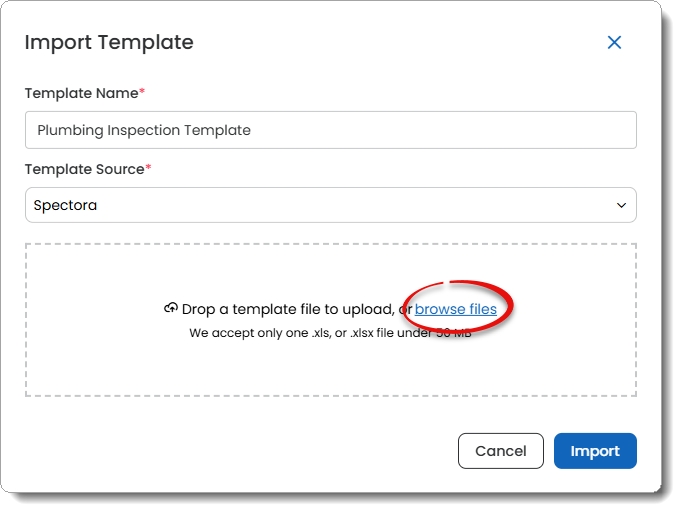
Task: Click the Template Name label
Action: 81,93
